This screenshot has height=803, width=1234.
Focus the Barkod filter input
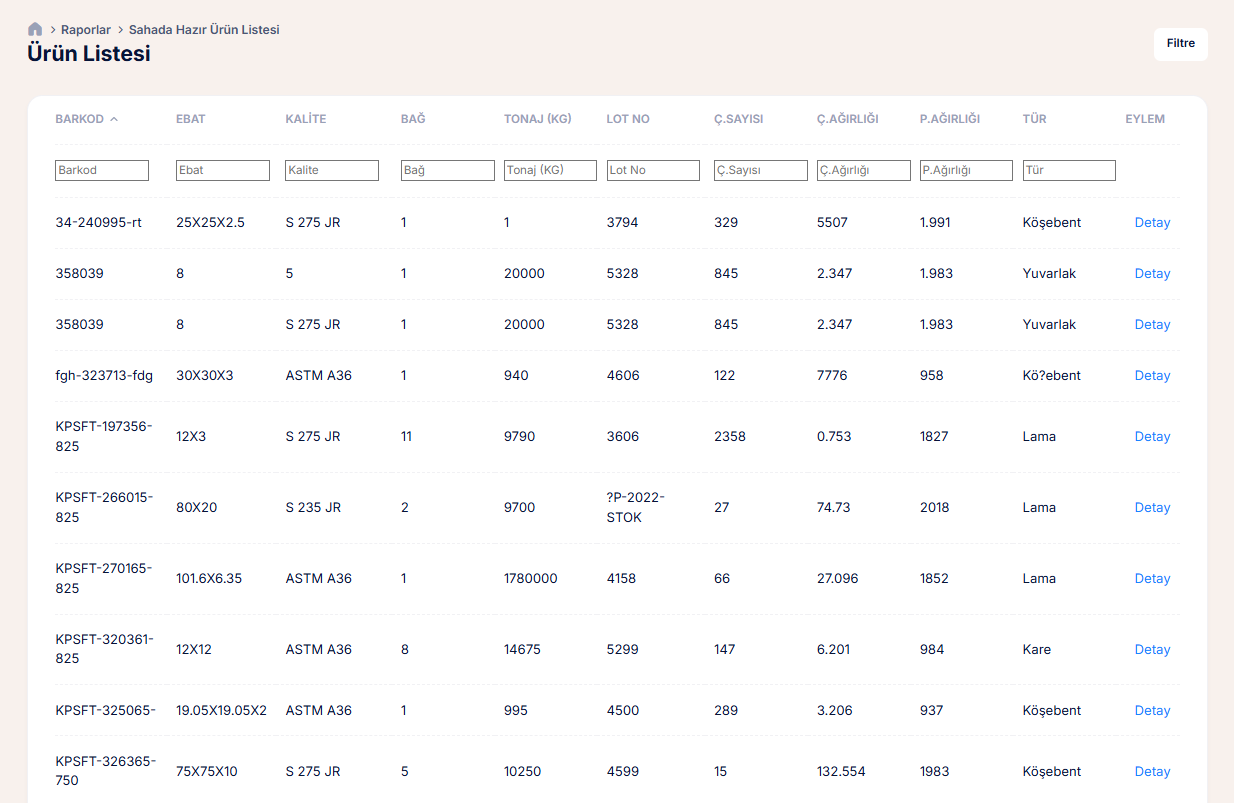(x=102, y=170)
